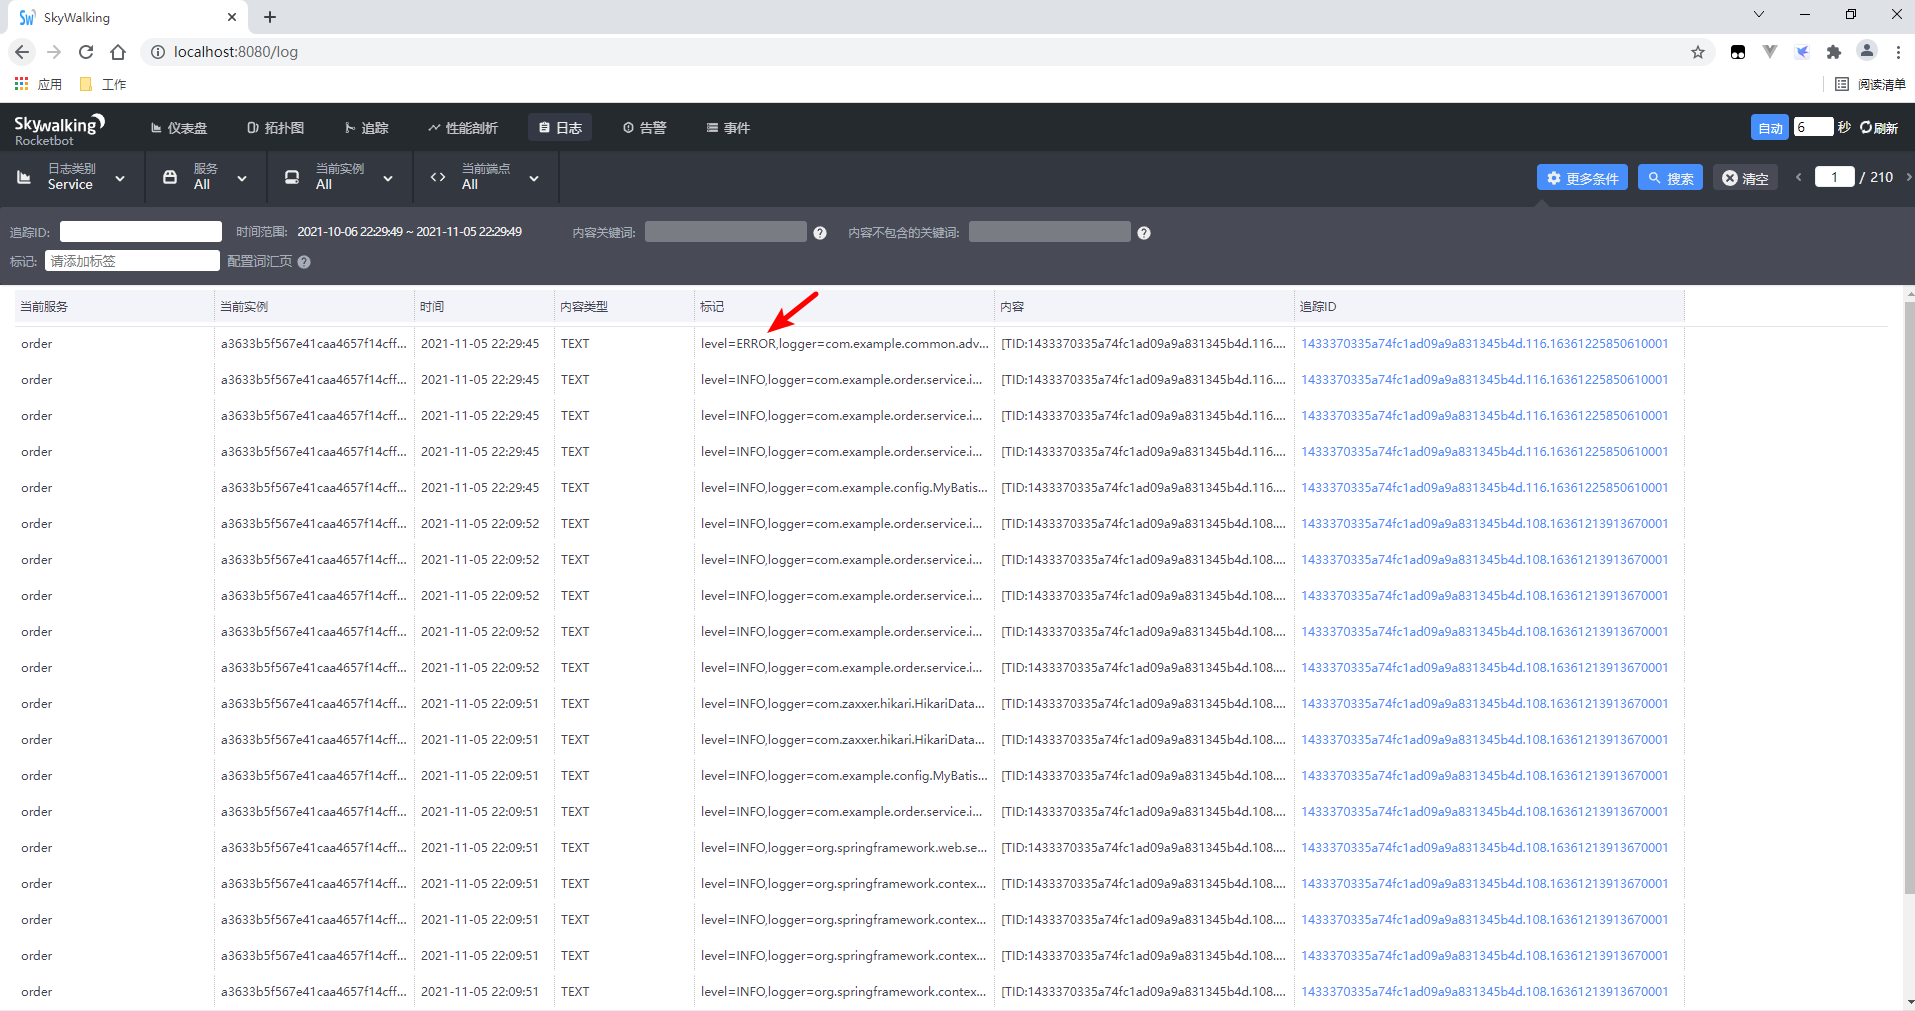Click the vertical scrollbar of the log page
1915x1011 pixels.
[1909, 600]
